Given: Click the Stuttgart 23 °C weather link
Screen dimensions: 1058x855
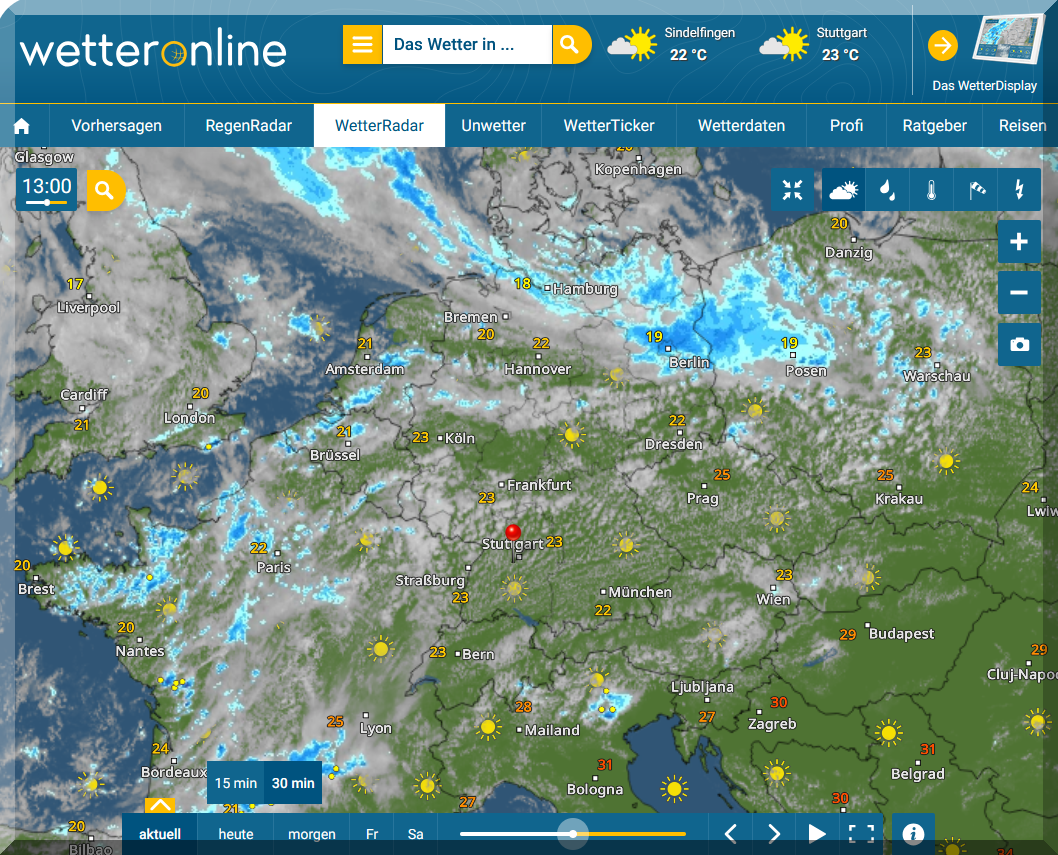Looking at the screenshot, I should click(811, 45).
